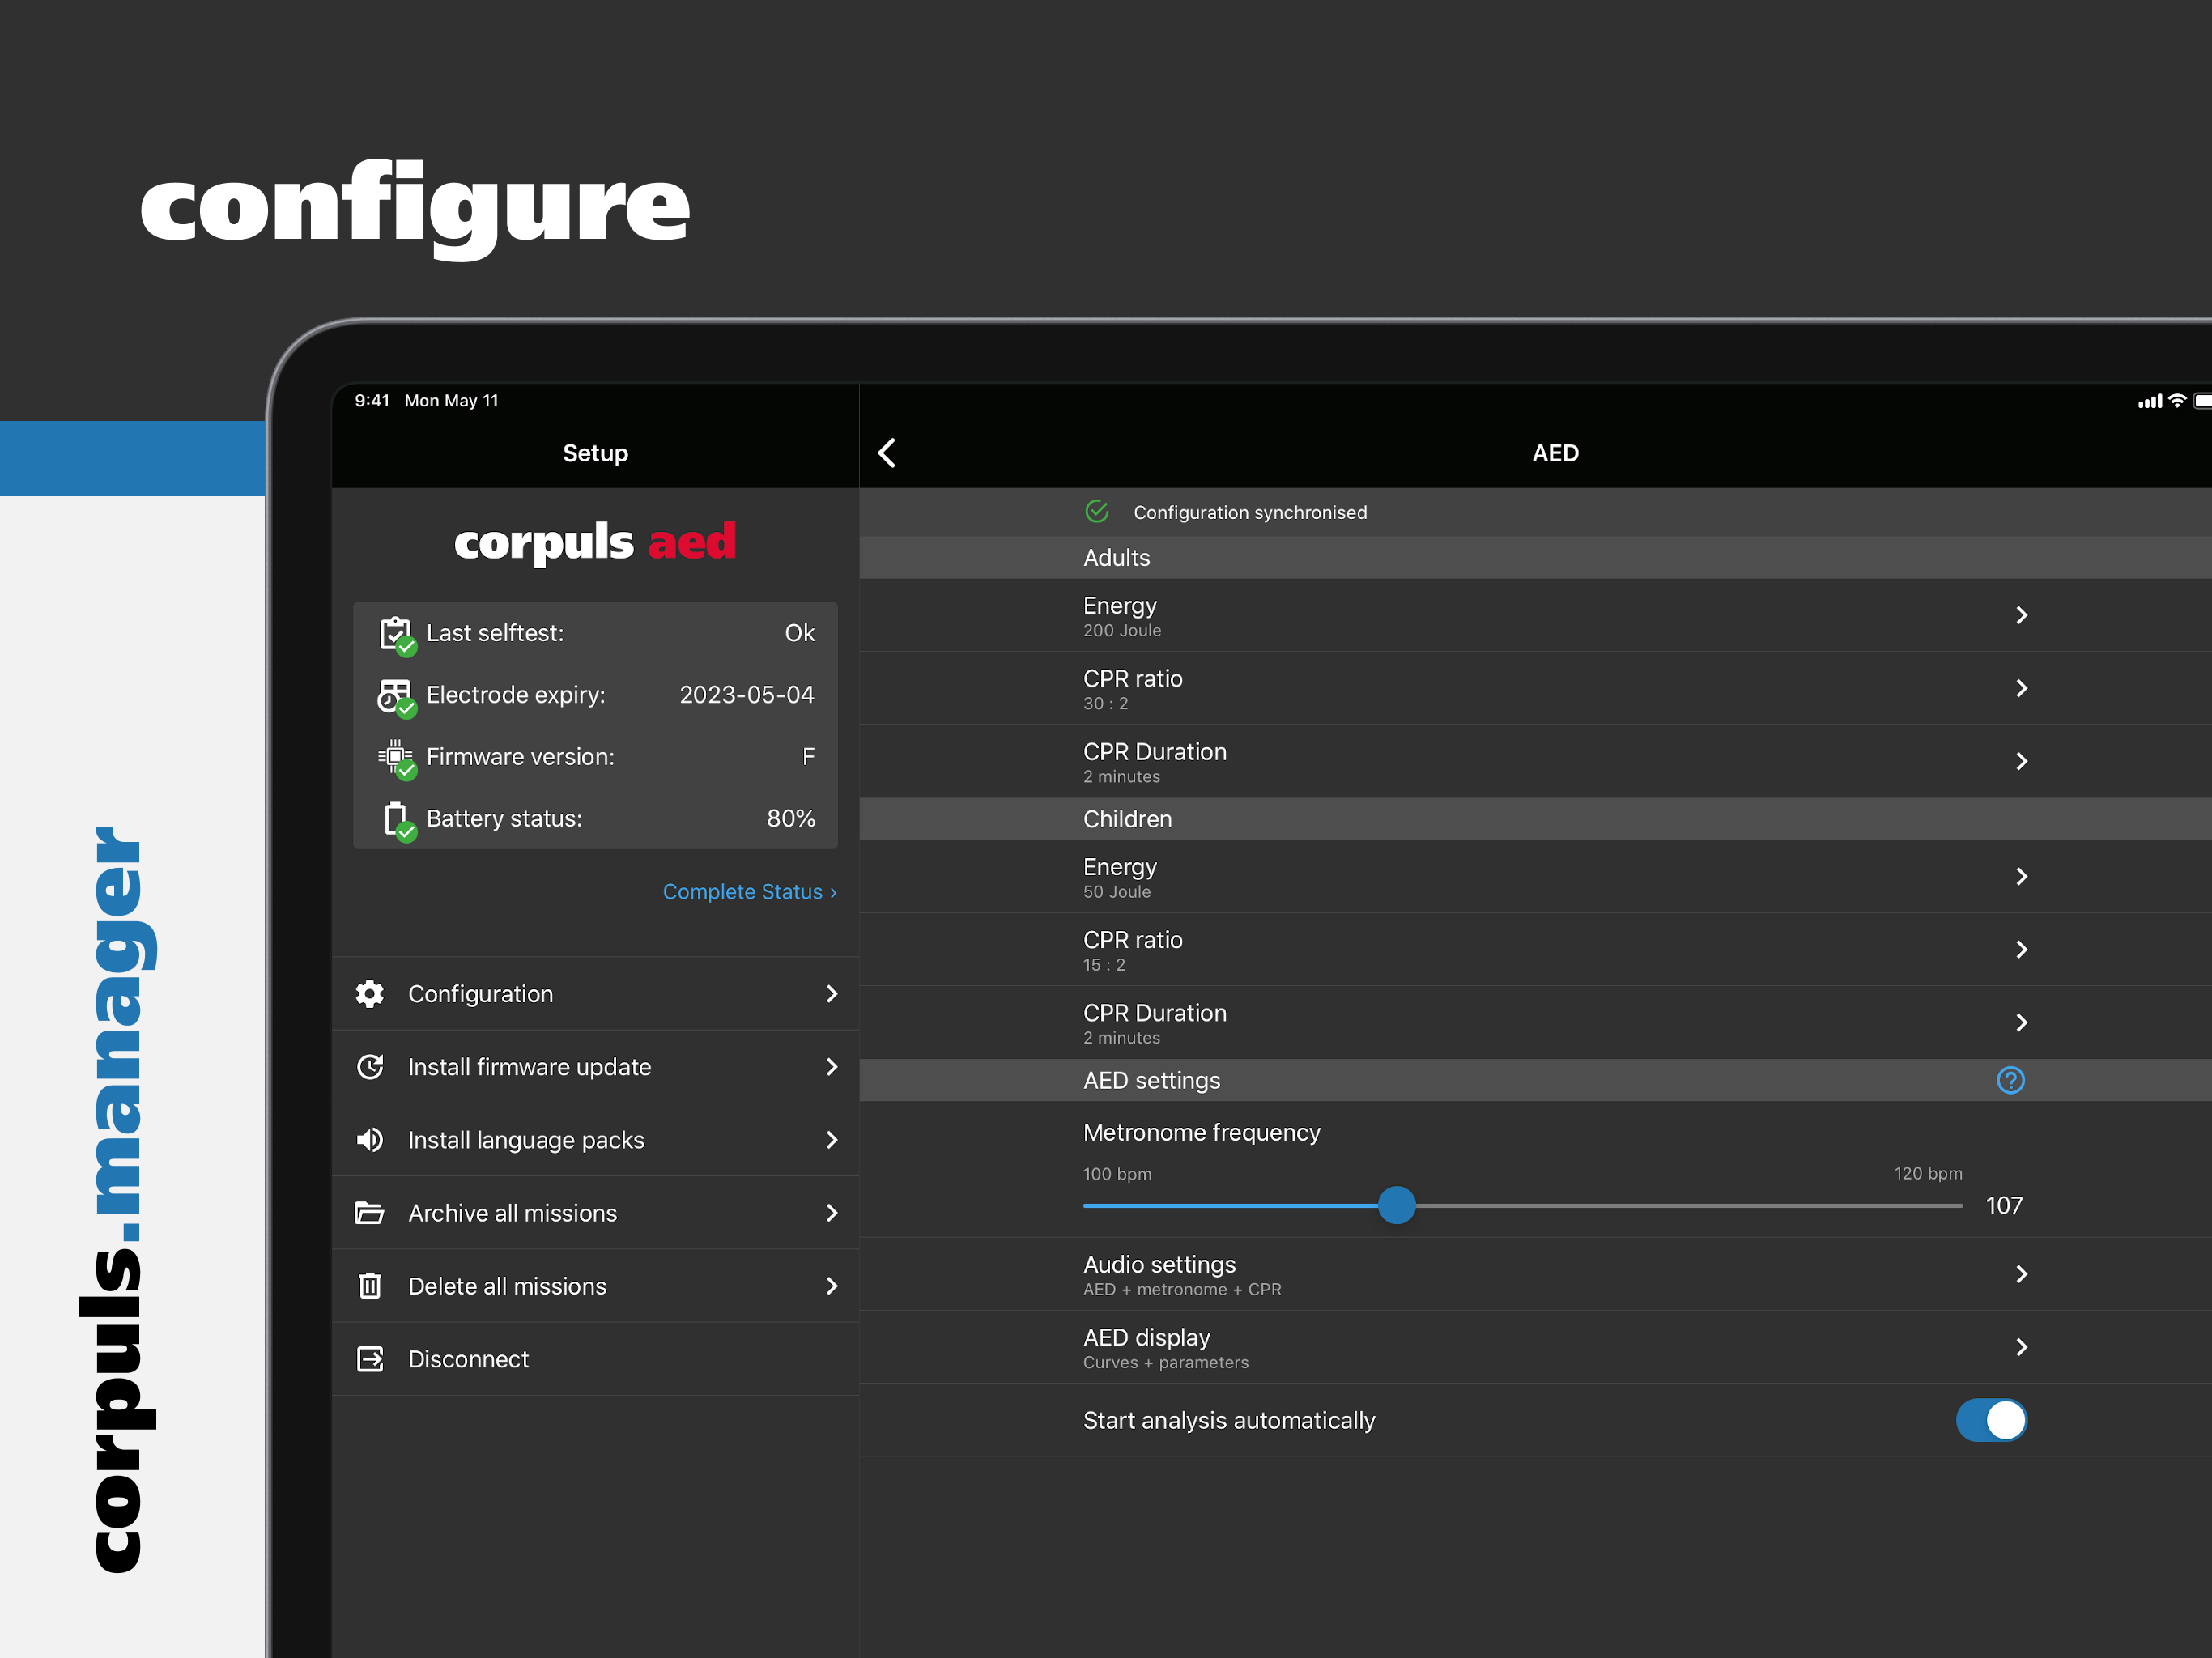Click the Archive missions folder icon
2212x1658 pixels.
tap(370, 1213)
